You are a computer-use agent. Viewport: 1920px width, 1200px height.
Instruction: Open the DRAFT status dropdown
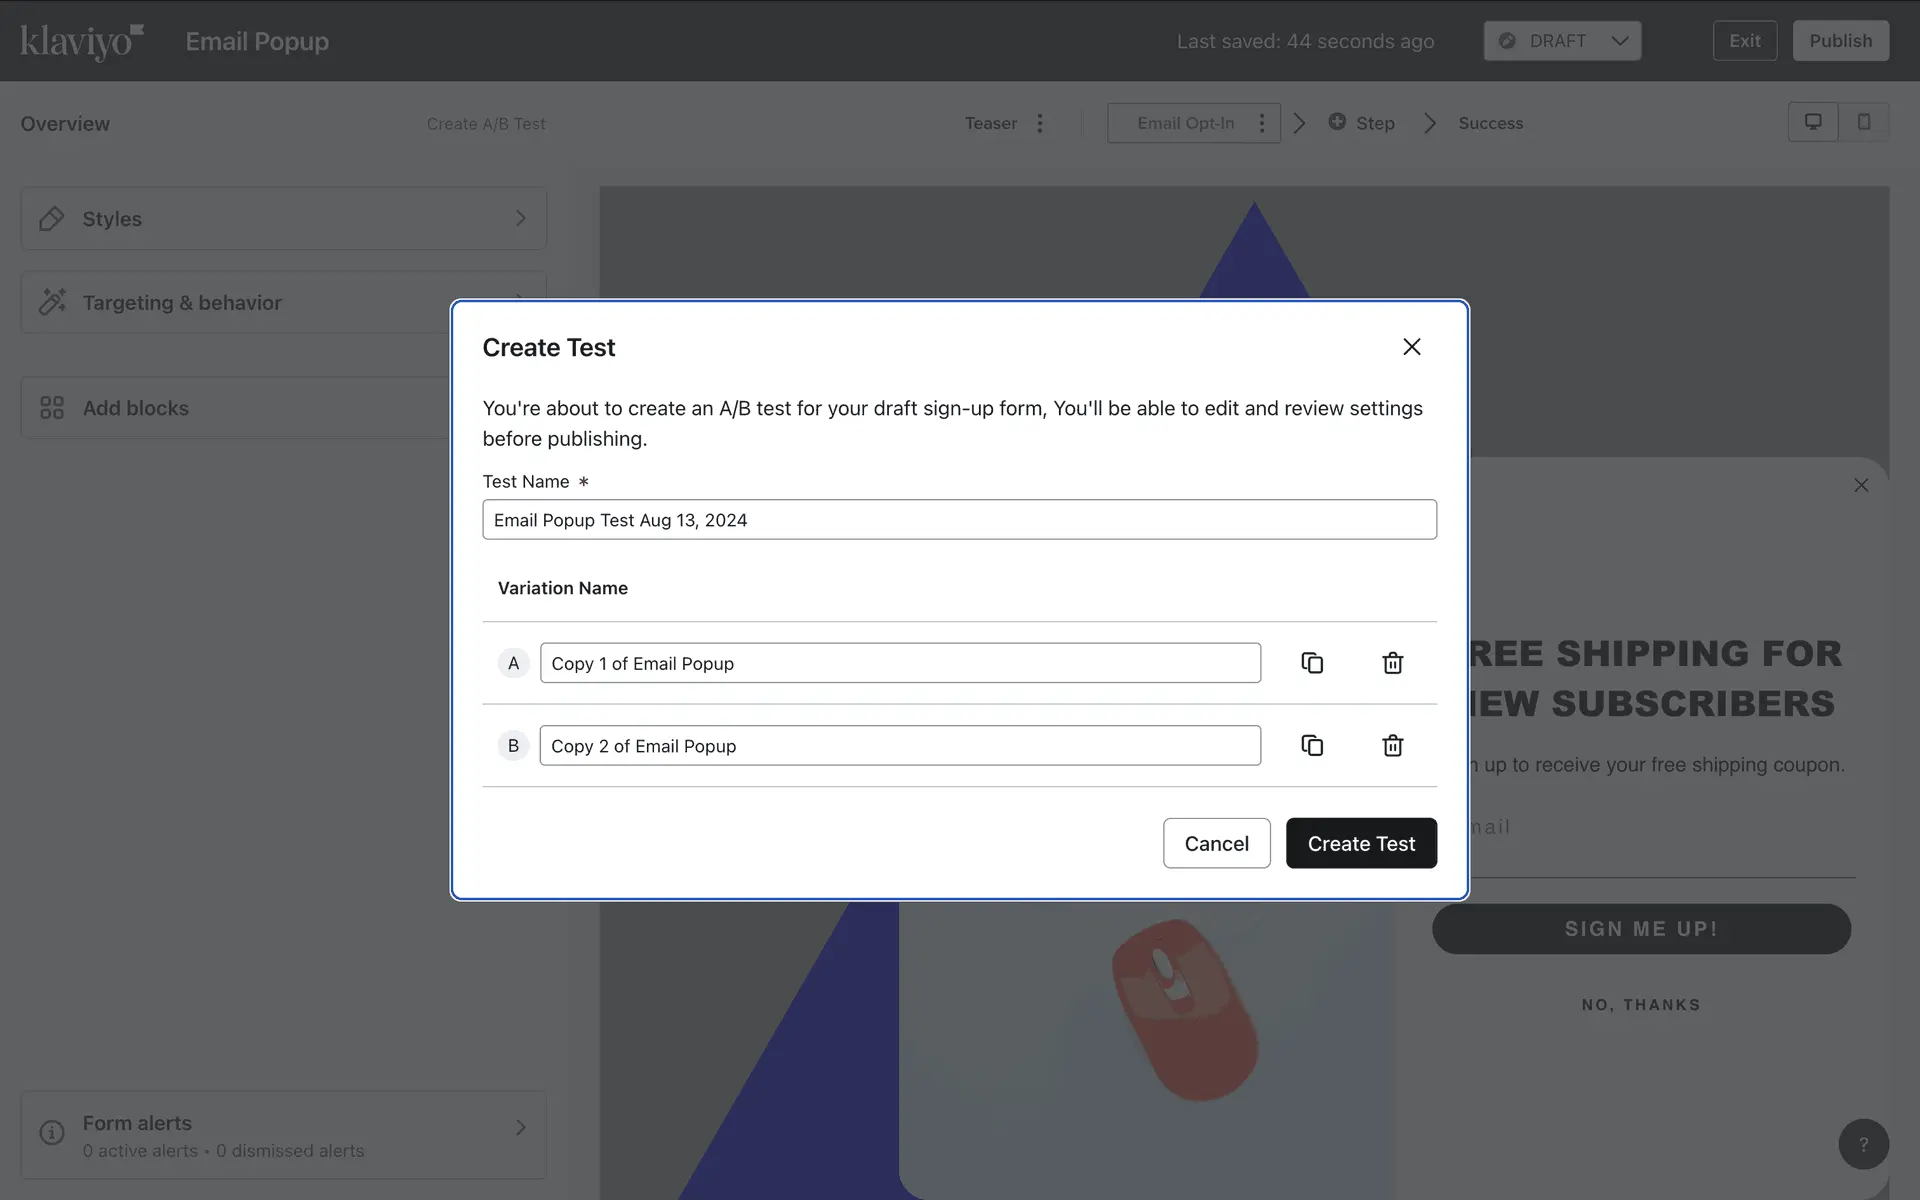[x=1562, y=41]
